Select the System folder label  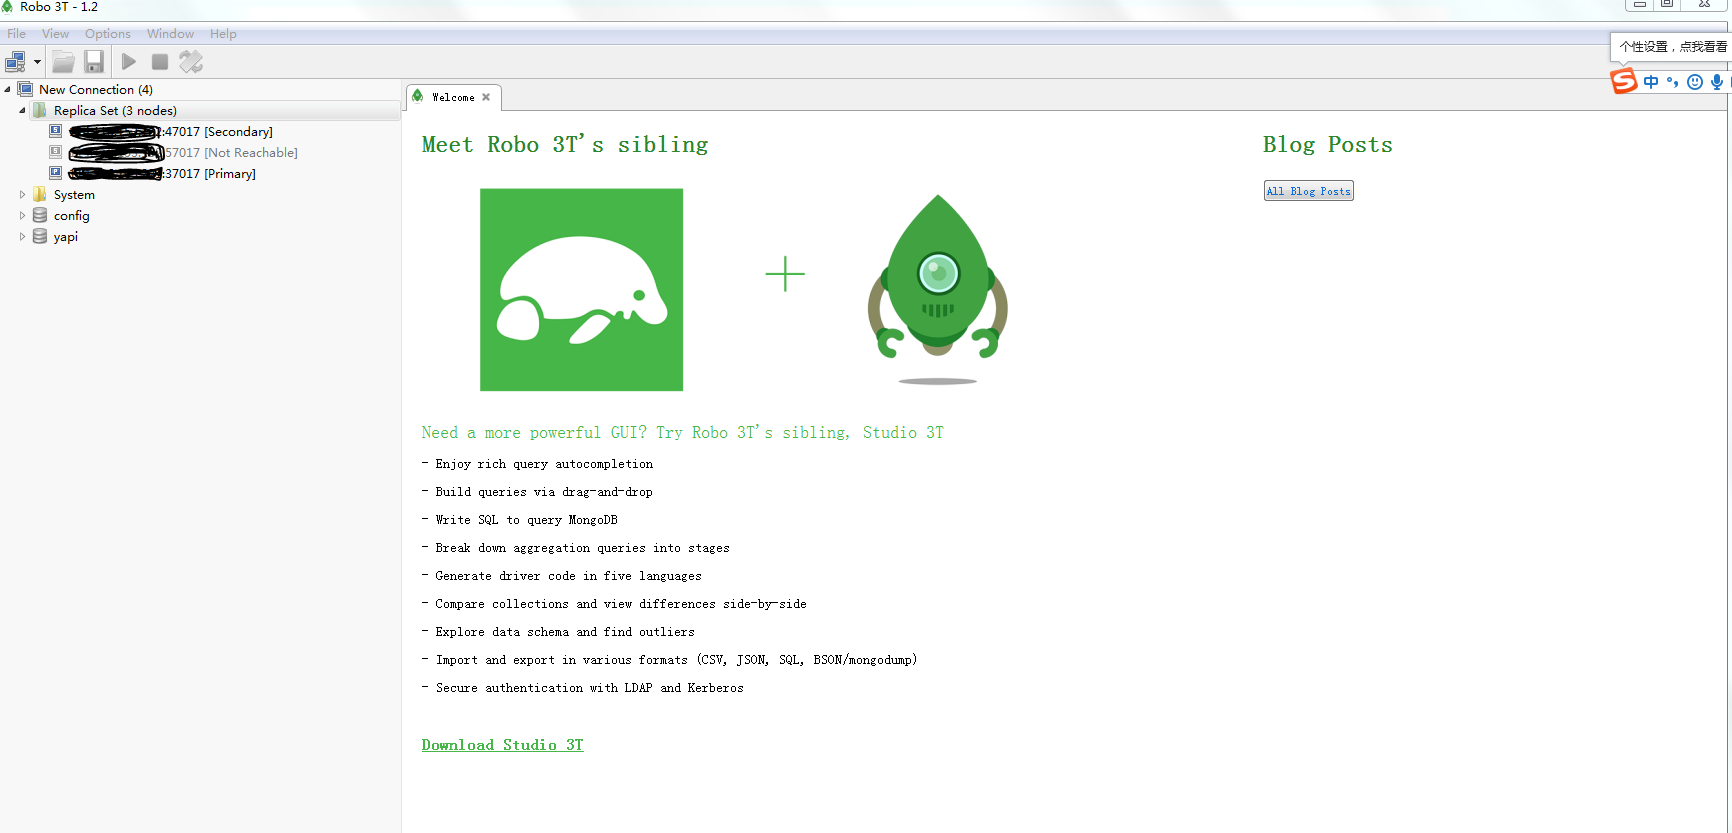[x=74, y=195]
